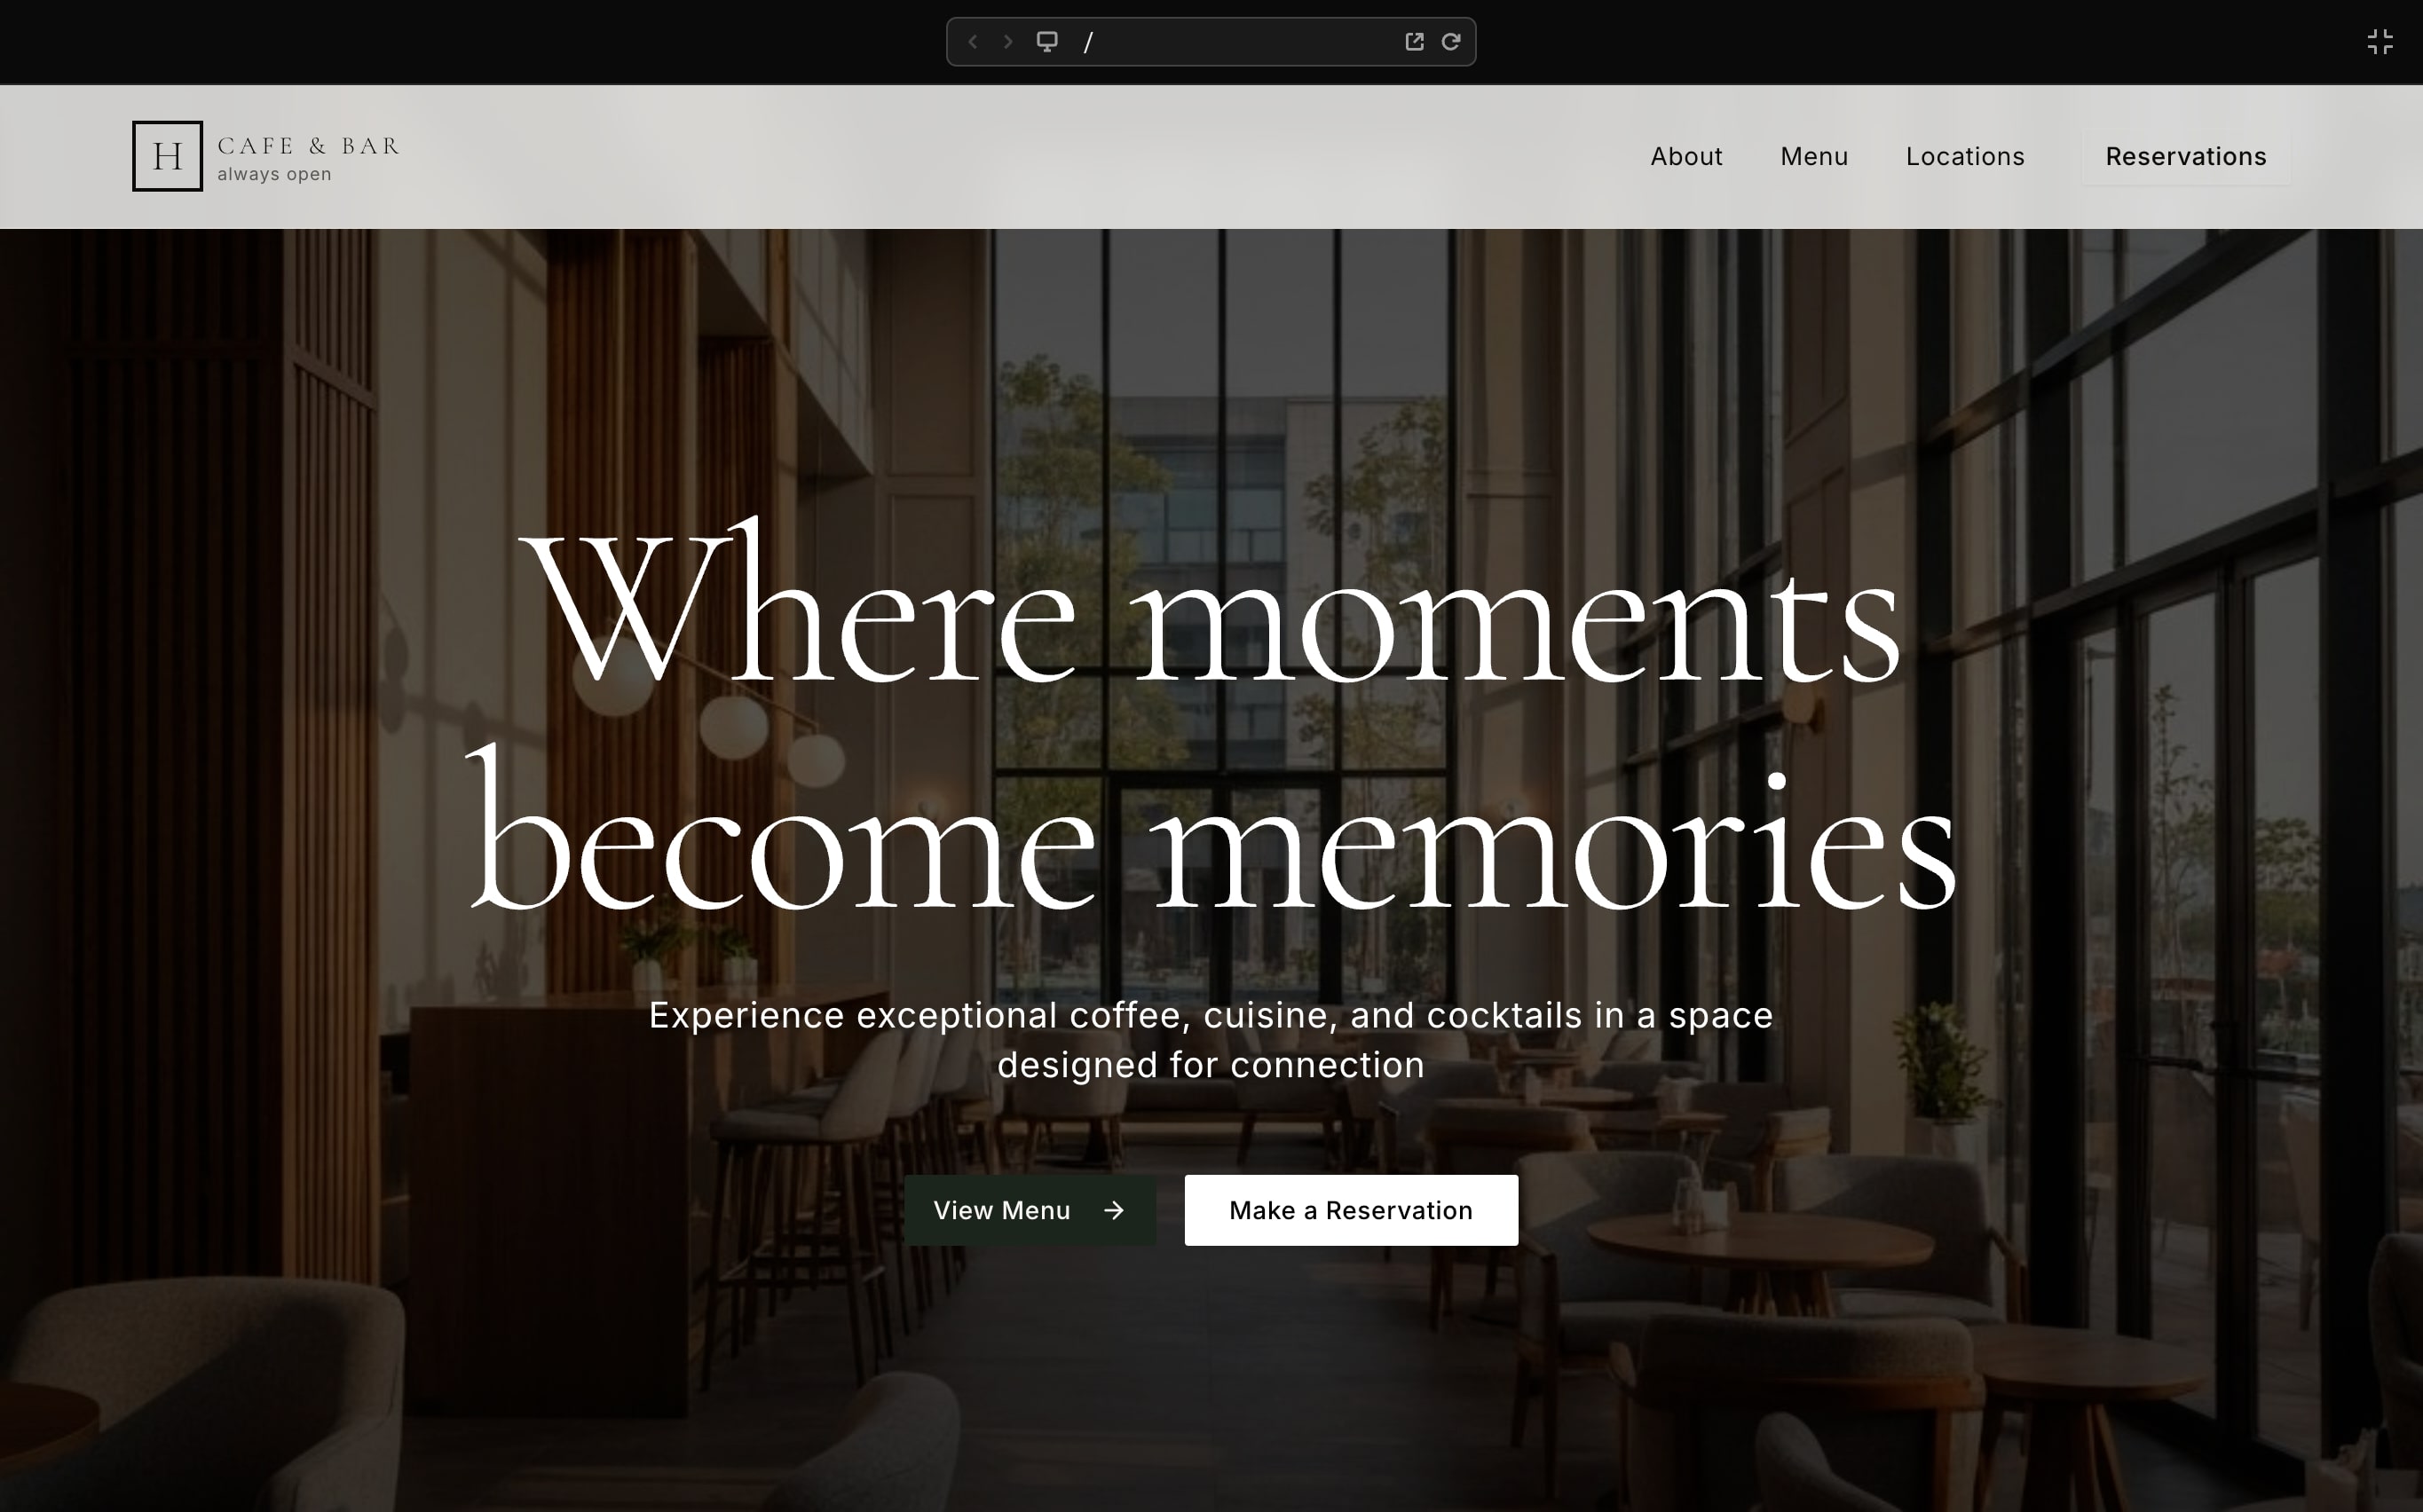The width and height of the screenshot is (2423, 1512).
Task: Click the Reservations nav button
Action: coord(2186,157)
